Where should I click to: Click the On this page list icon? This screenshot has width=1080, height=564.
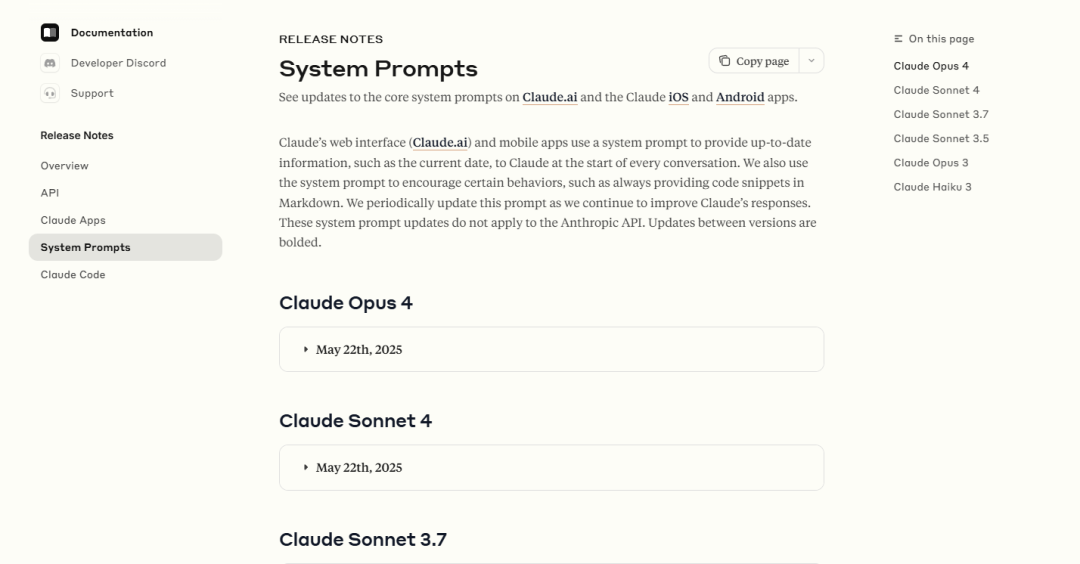click(899, 39)
